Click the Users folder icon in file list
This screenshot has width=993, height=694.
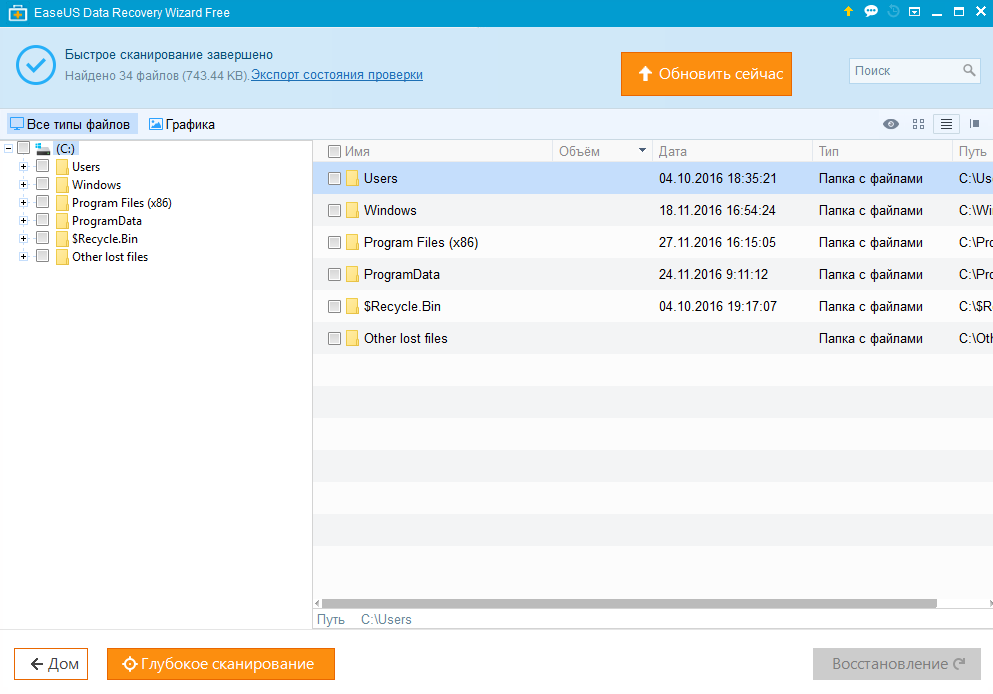pyautogui.click(x=353, y=179)
